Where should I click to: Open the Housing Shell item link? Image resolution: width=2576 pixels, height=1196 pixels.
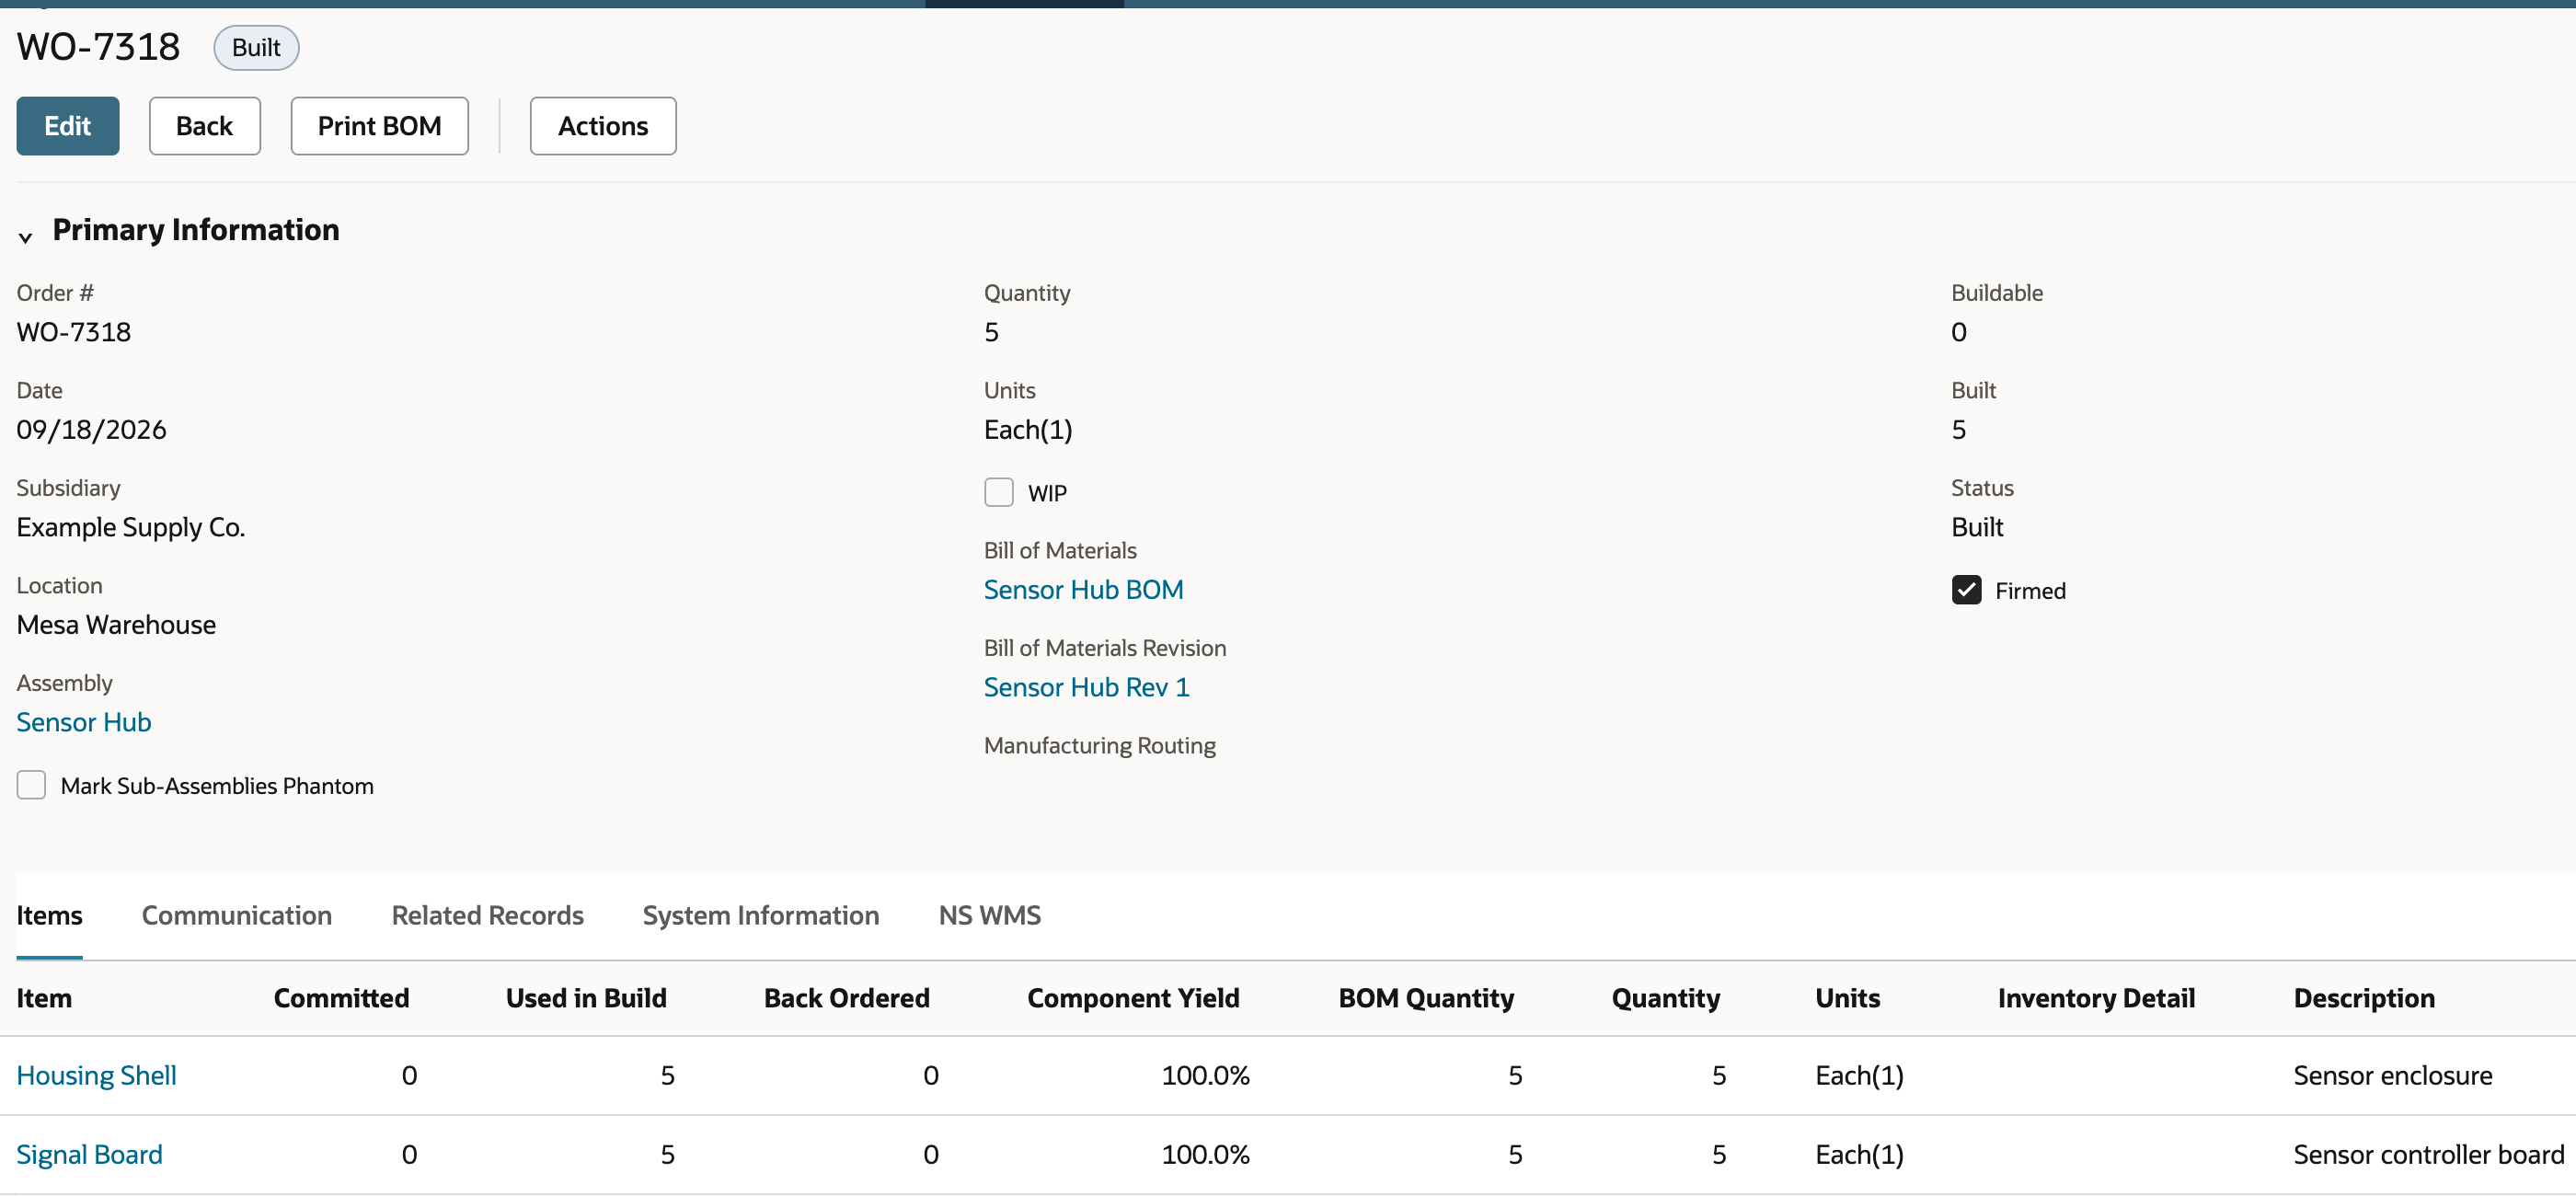tap(97, 1075)
